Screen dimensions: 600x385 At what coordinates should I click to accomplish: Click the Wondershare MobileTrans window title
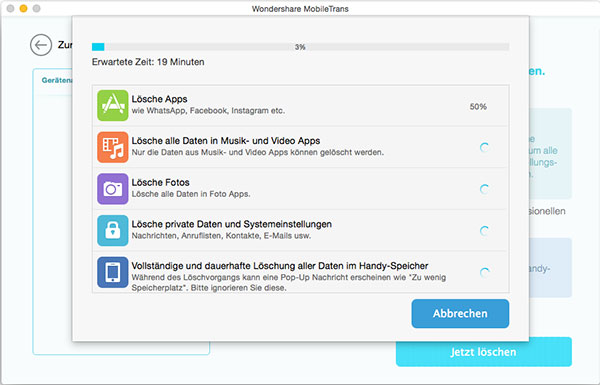(300, 9)
